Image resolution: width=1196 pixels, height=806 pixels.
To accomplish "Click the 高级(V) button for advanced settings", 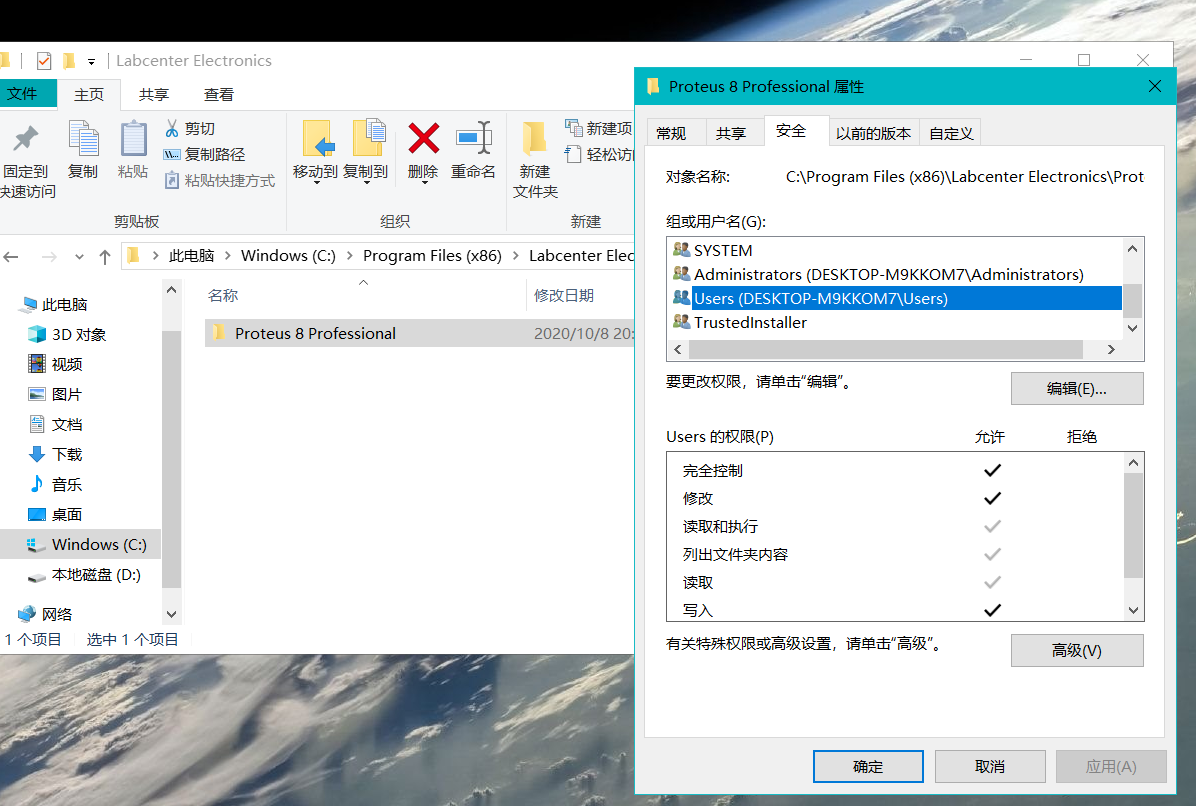I will click(1077, 650).
